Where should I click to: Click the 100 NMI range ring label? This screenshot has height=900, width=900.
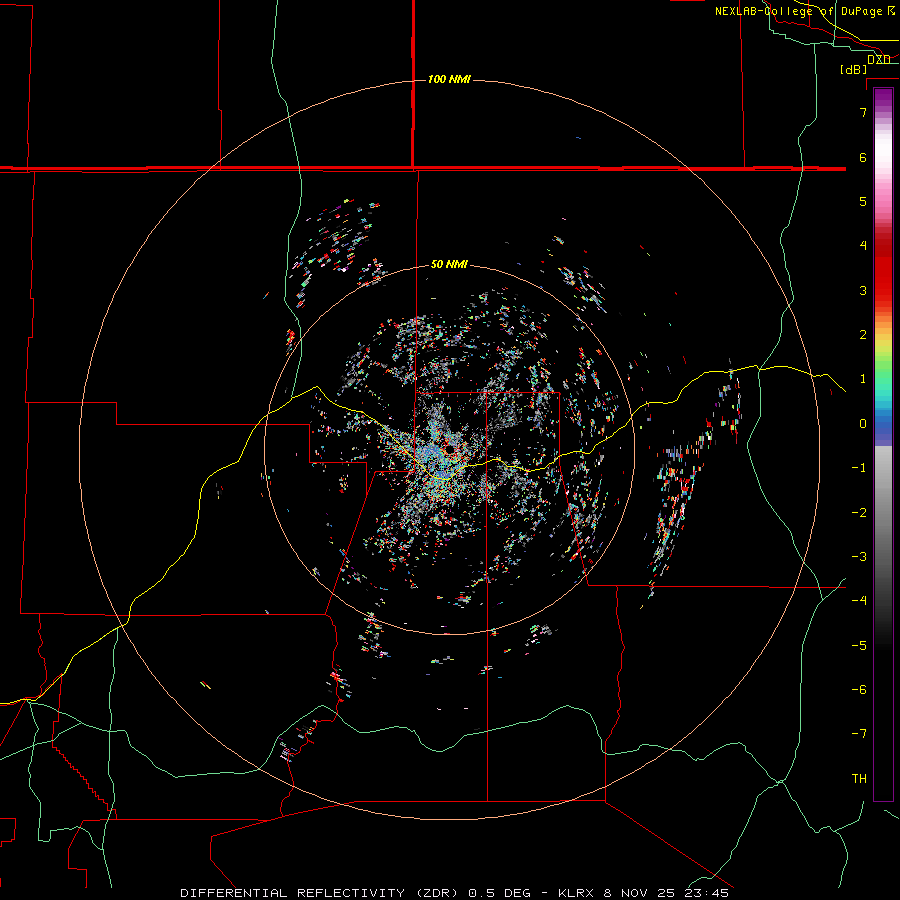[449, 79]
